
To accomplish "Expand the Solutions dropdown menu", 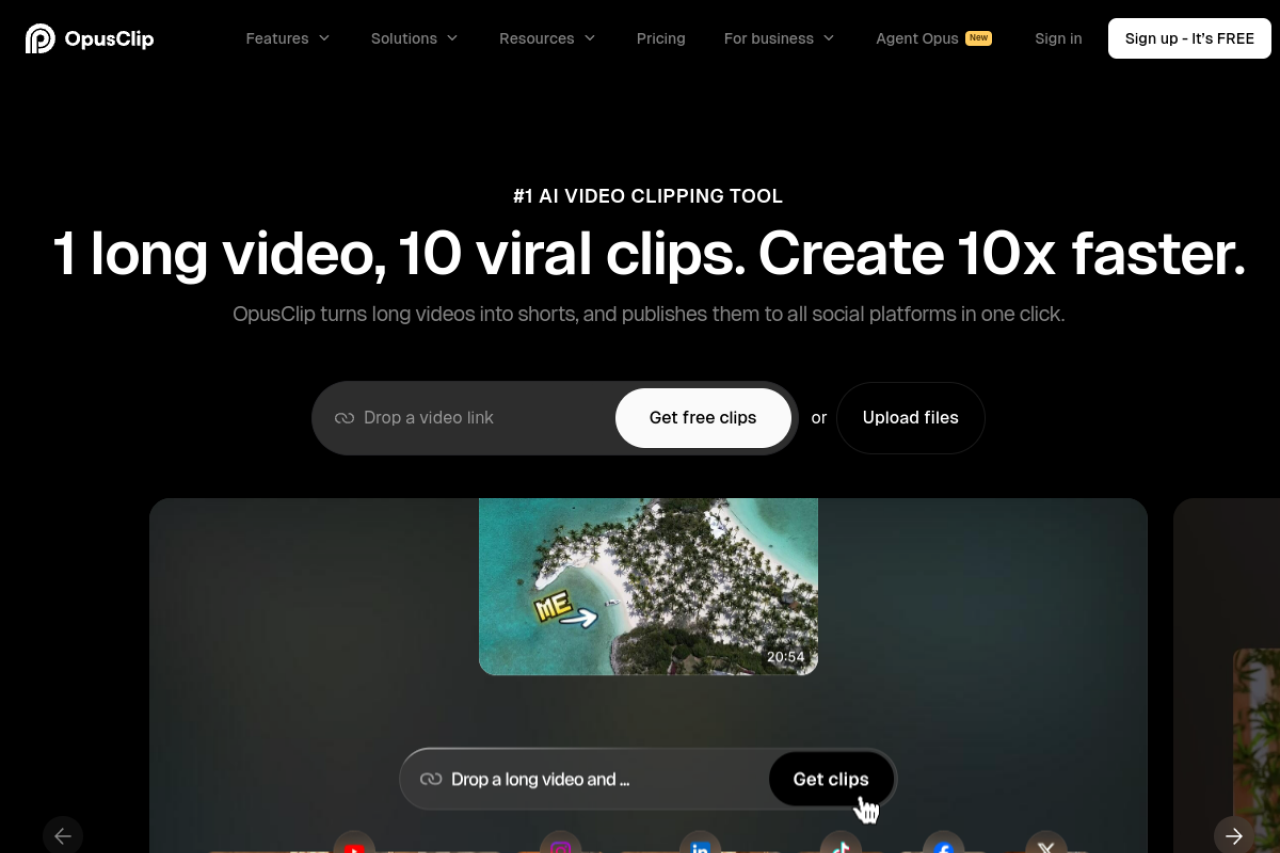I will (414, 38).
